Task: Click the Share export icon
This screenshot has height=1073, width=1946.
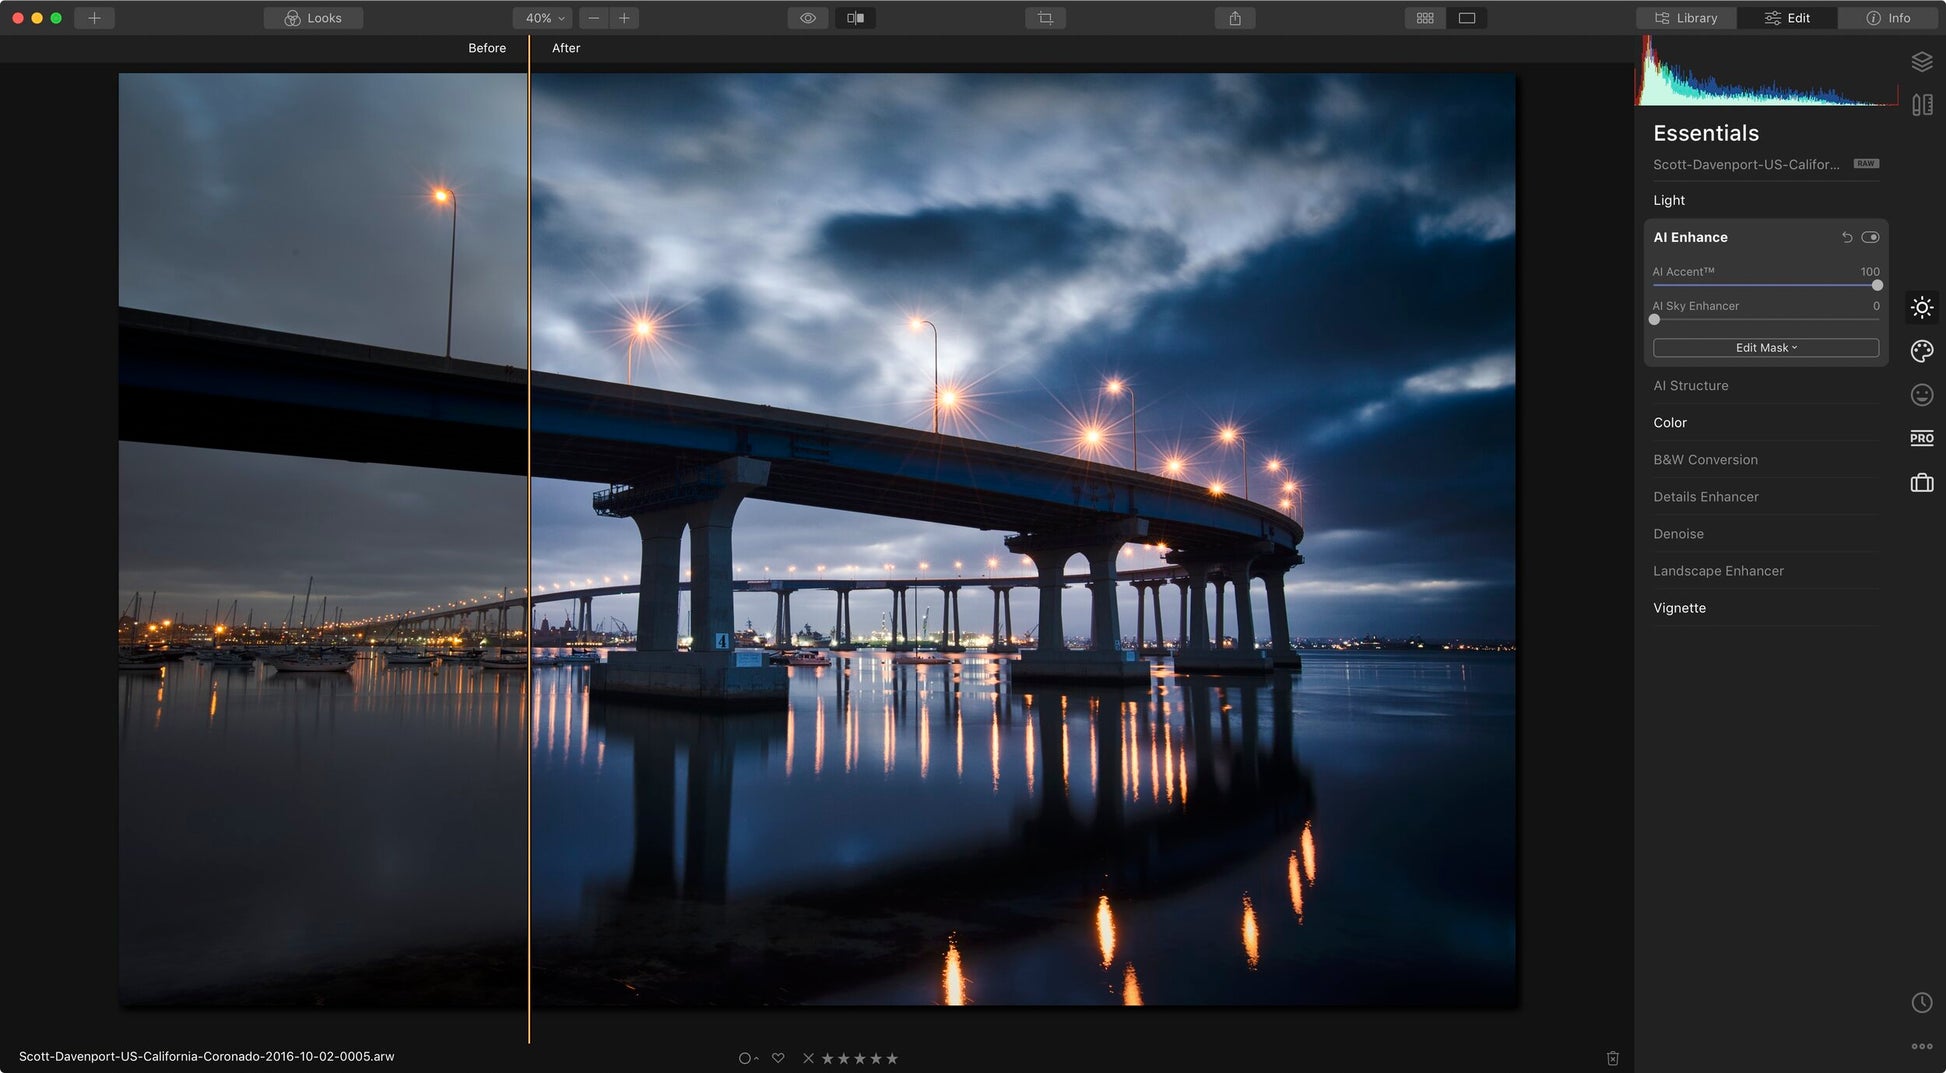Action: (x=1235, y=18)
